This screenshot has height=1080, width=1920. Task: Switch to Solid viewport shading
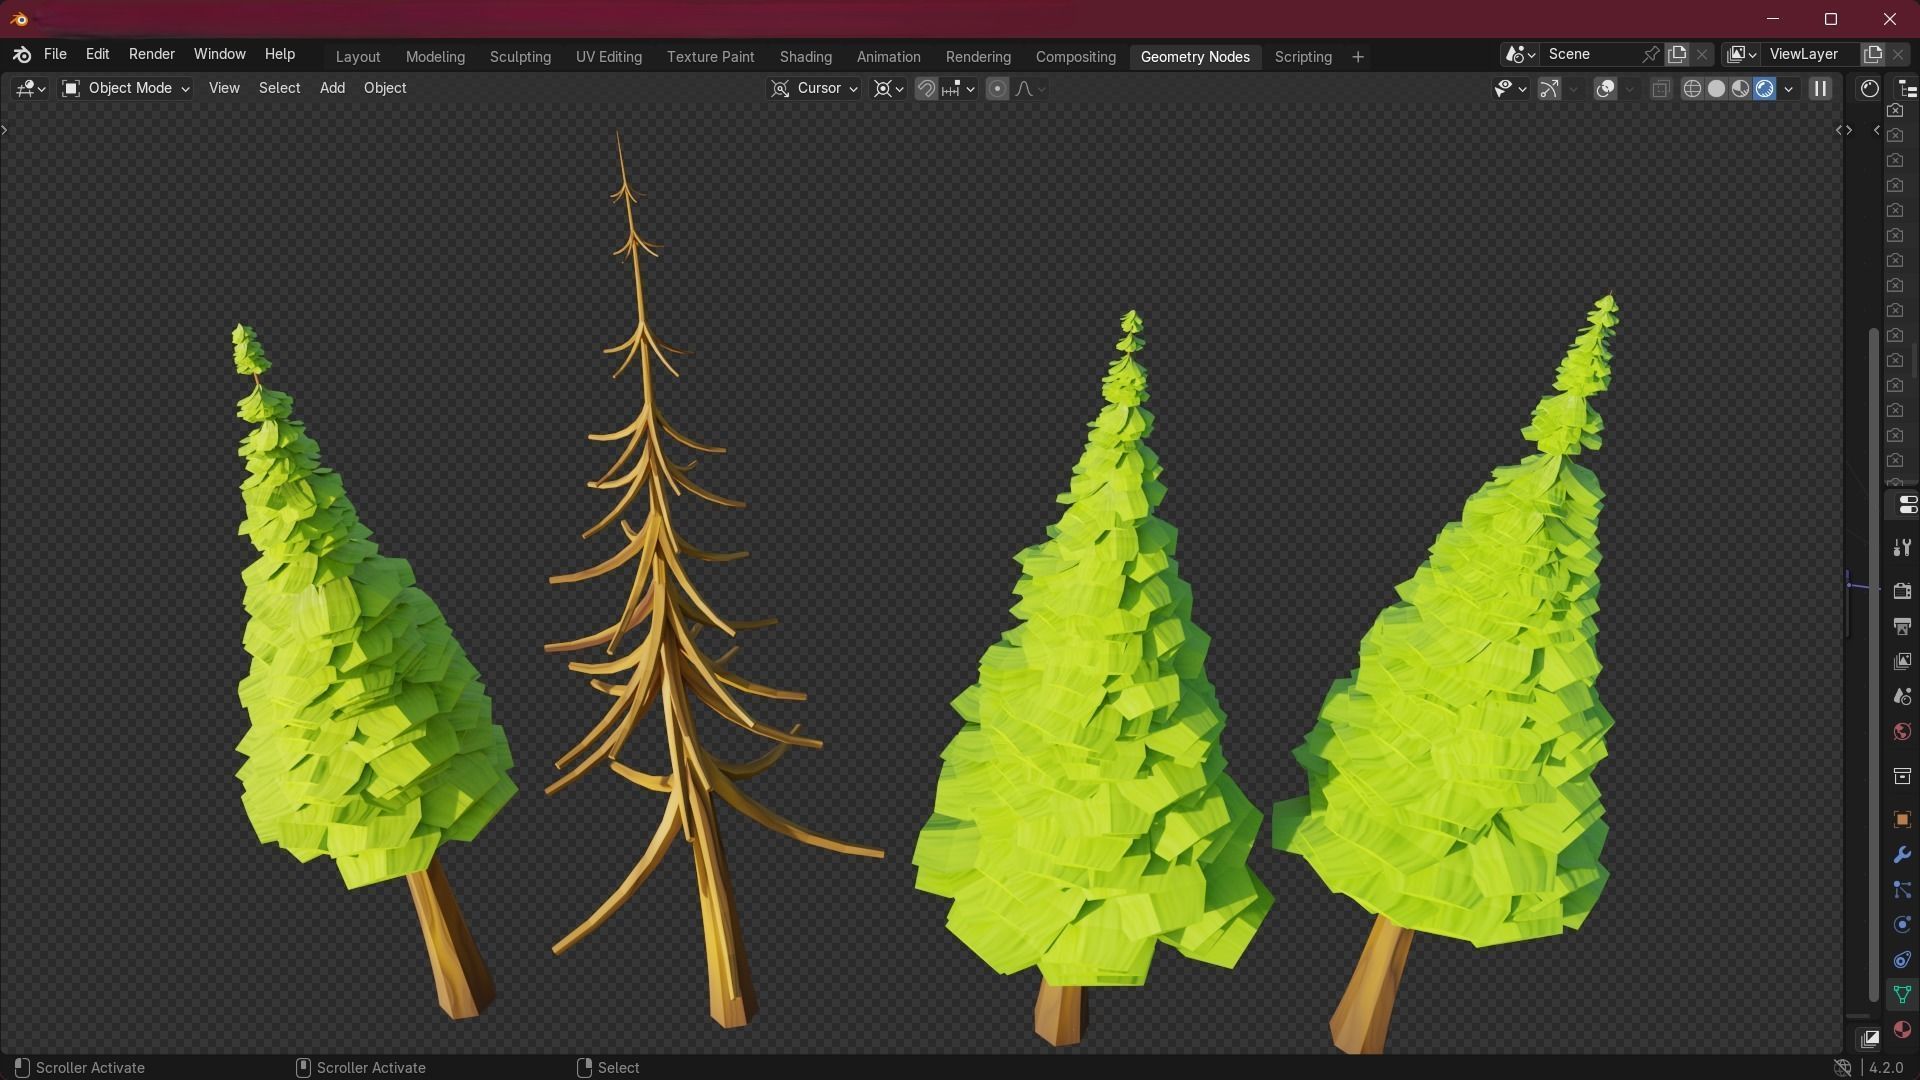[1716, 89]
